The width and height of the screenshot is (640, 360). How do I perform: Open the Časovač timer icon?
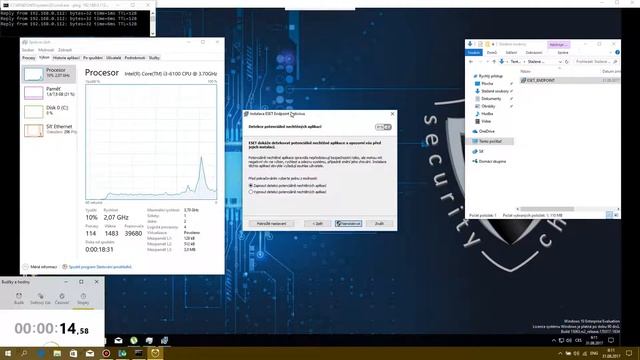62,298
